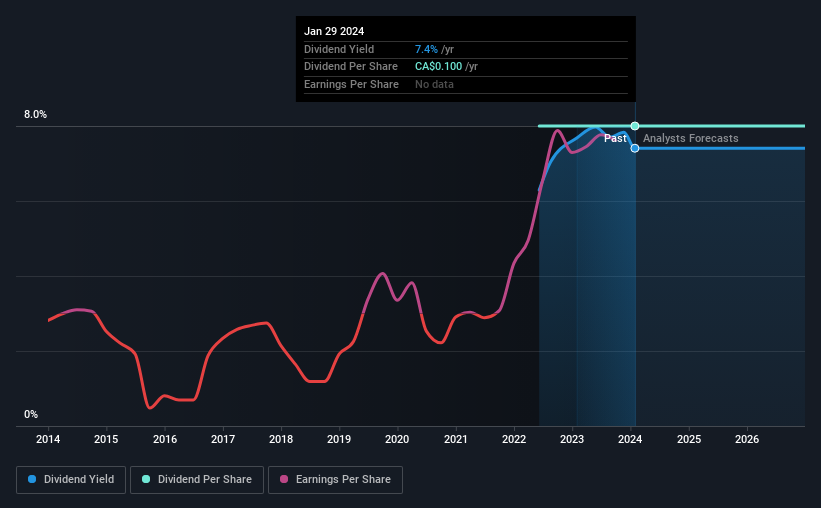Click the 0% y-axis label
The image size is (821, 508).
(31, 414)
